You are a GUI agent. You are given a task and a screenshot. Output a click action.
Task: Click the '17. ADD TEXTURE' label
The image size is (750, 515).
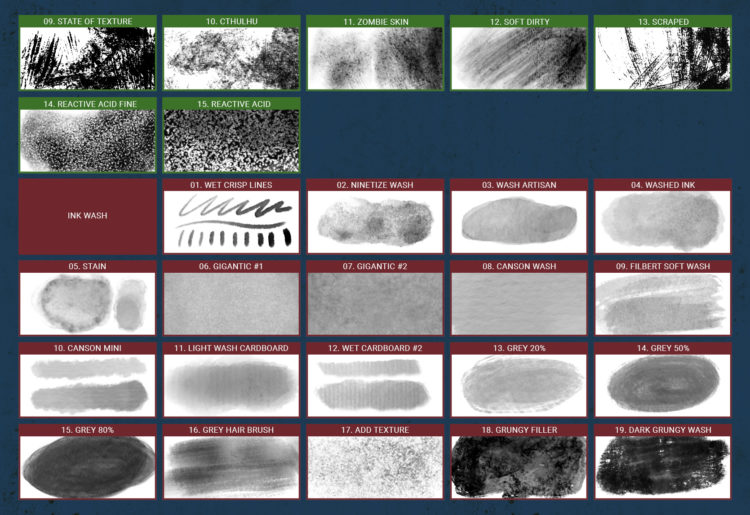[375, 430]
